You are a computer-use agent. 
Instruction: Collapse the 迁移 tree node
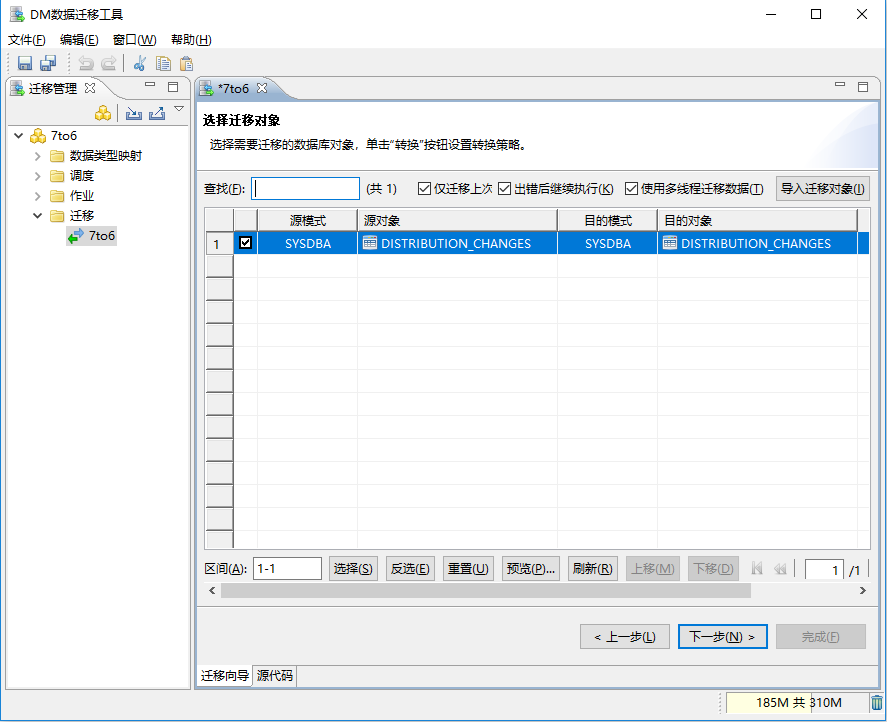tap(37, 215)
